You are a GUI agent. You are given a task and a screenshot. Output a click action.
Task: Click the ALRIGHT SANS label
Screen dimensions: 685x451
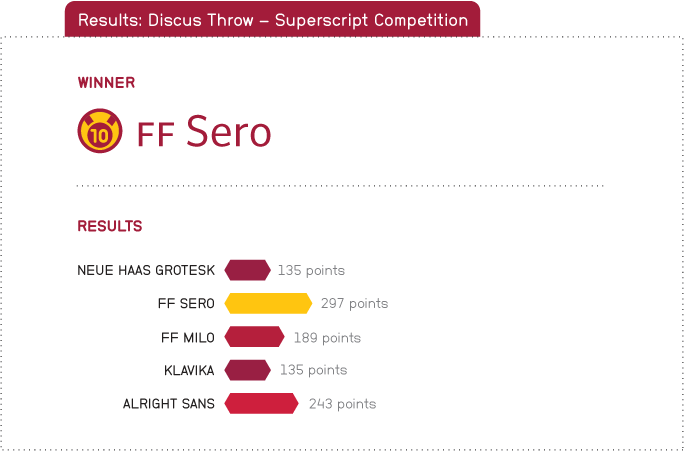pyautogui.click(x=169, y=404)
